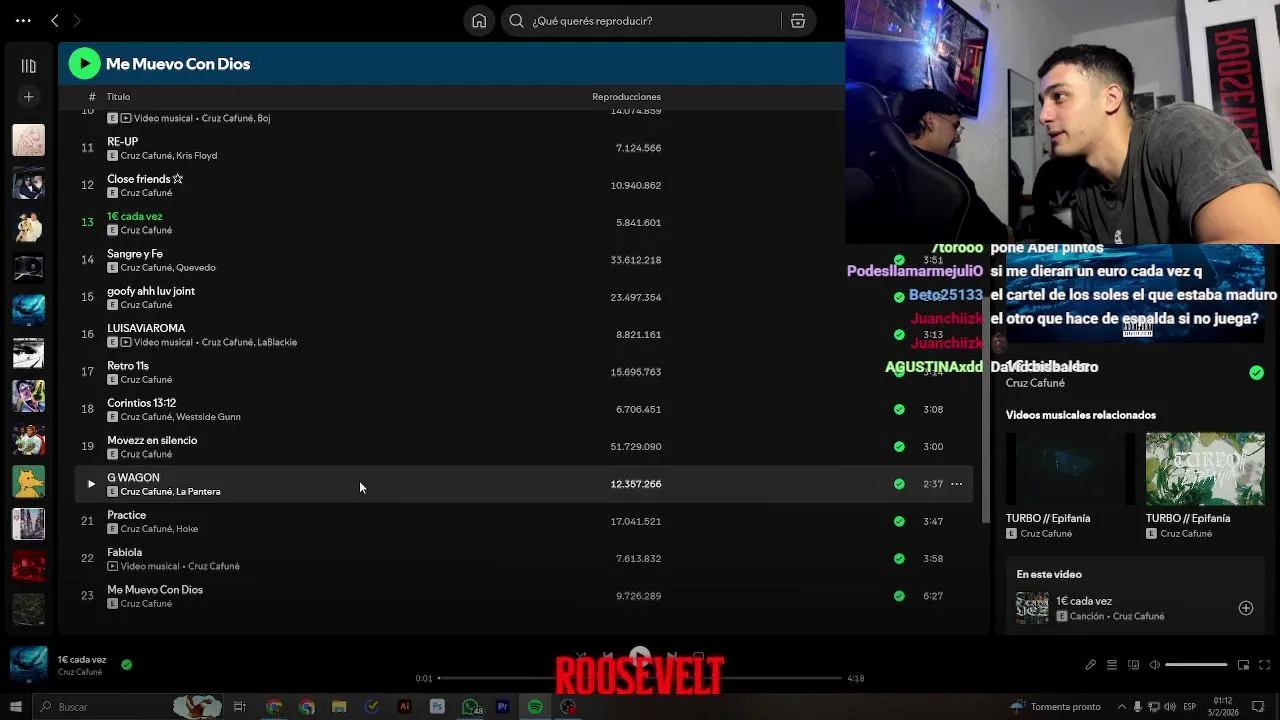Open the Westside Gunn artist link

(x=208, y=417)
